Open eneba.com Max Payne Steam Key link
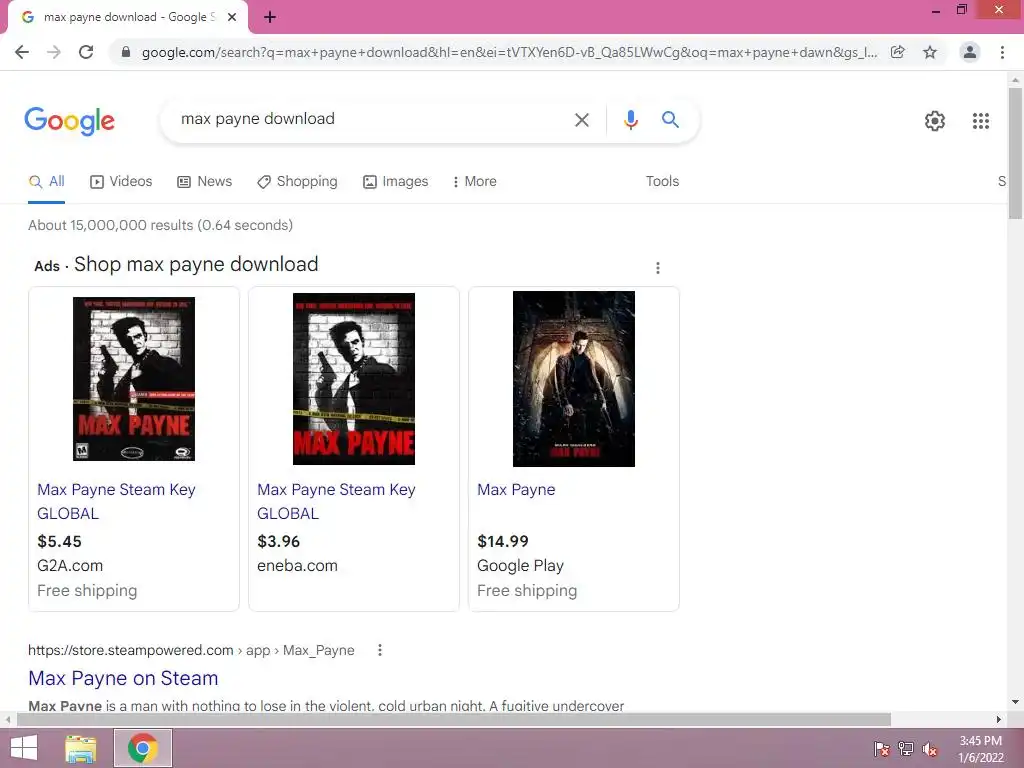The width and height of the screenshot is (1024, 768). pos(336,502)
